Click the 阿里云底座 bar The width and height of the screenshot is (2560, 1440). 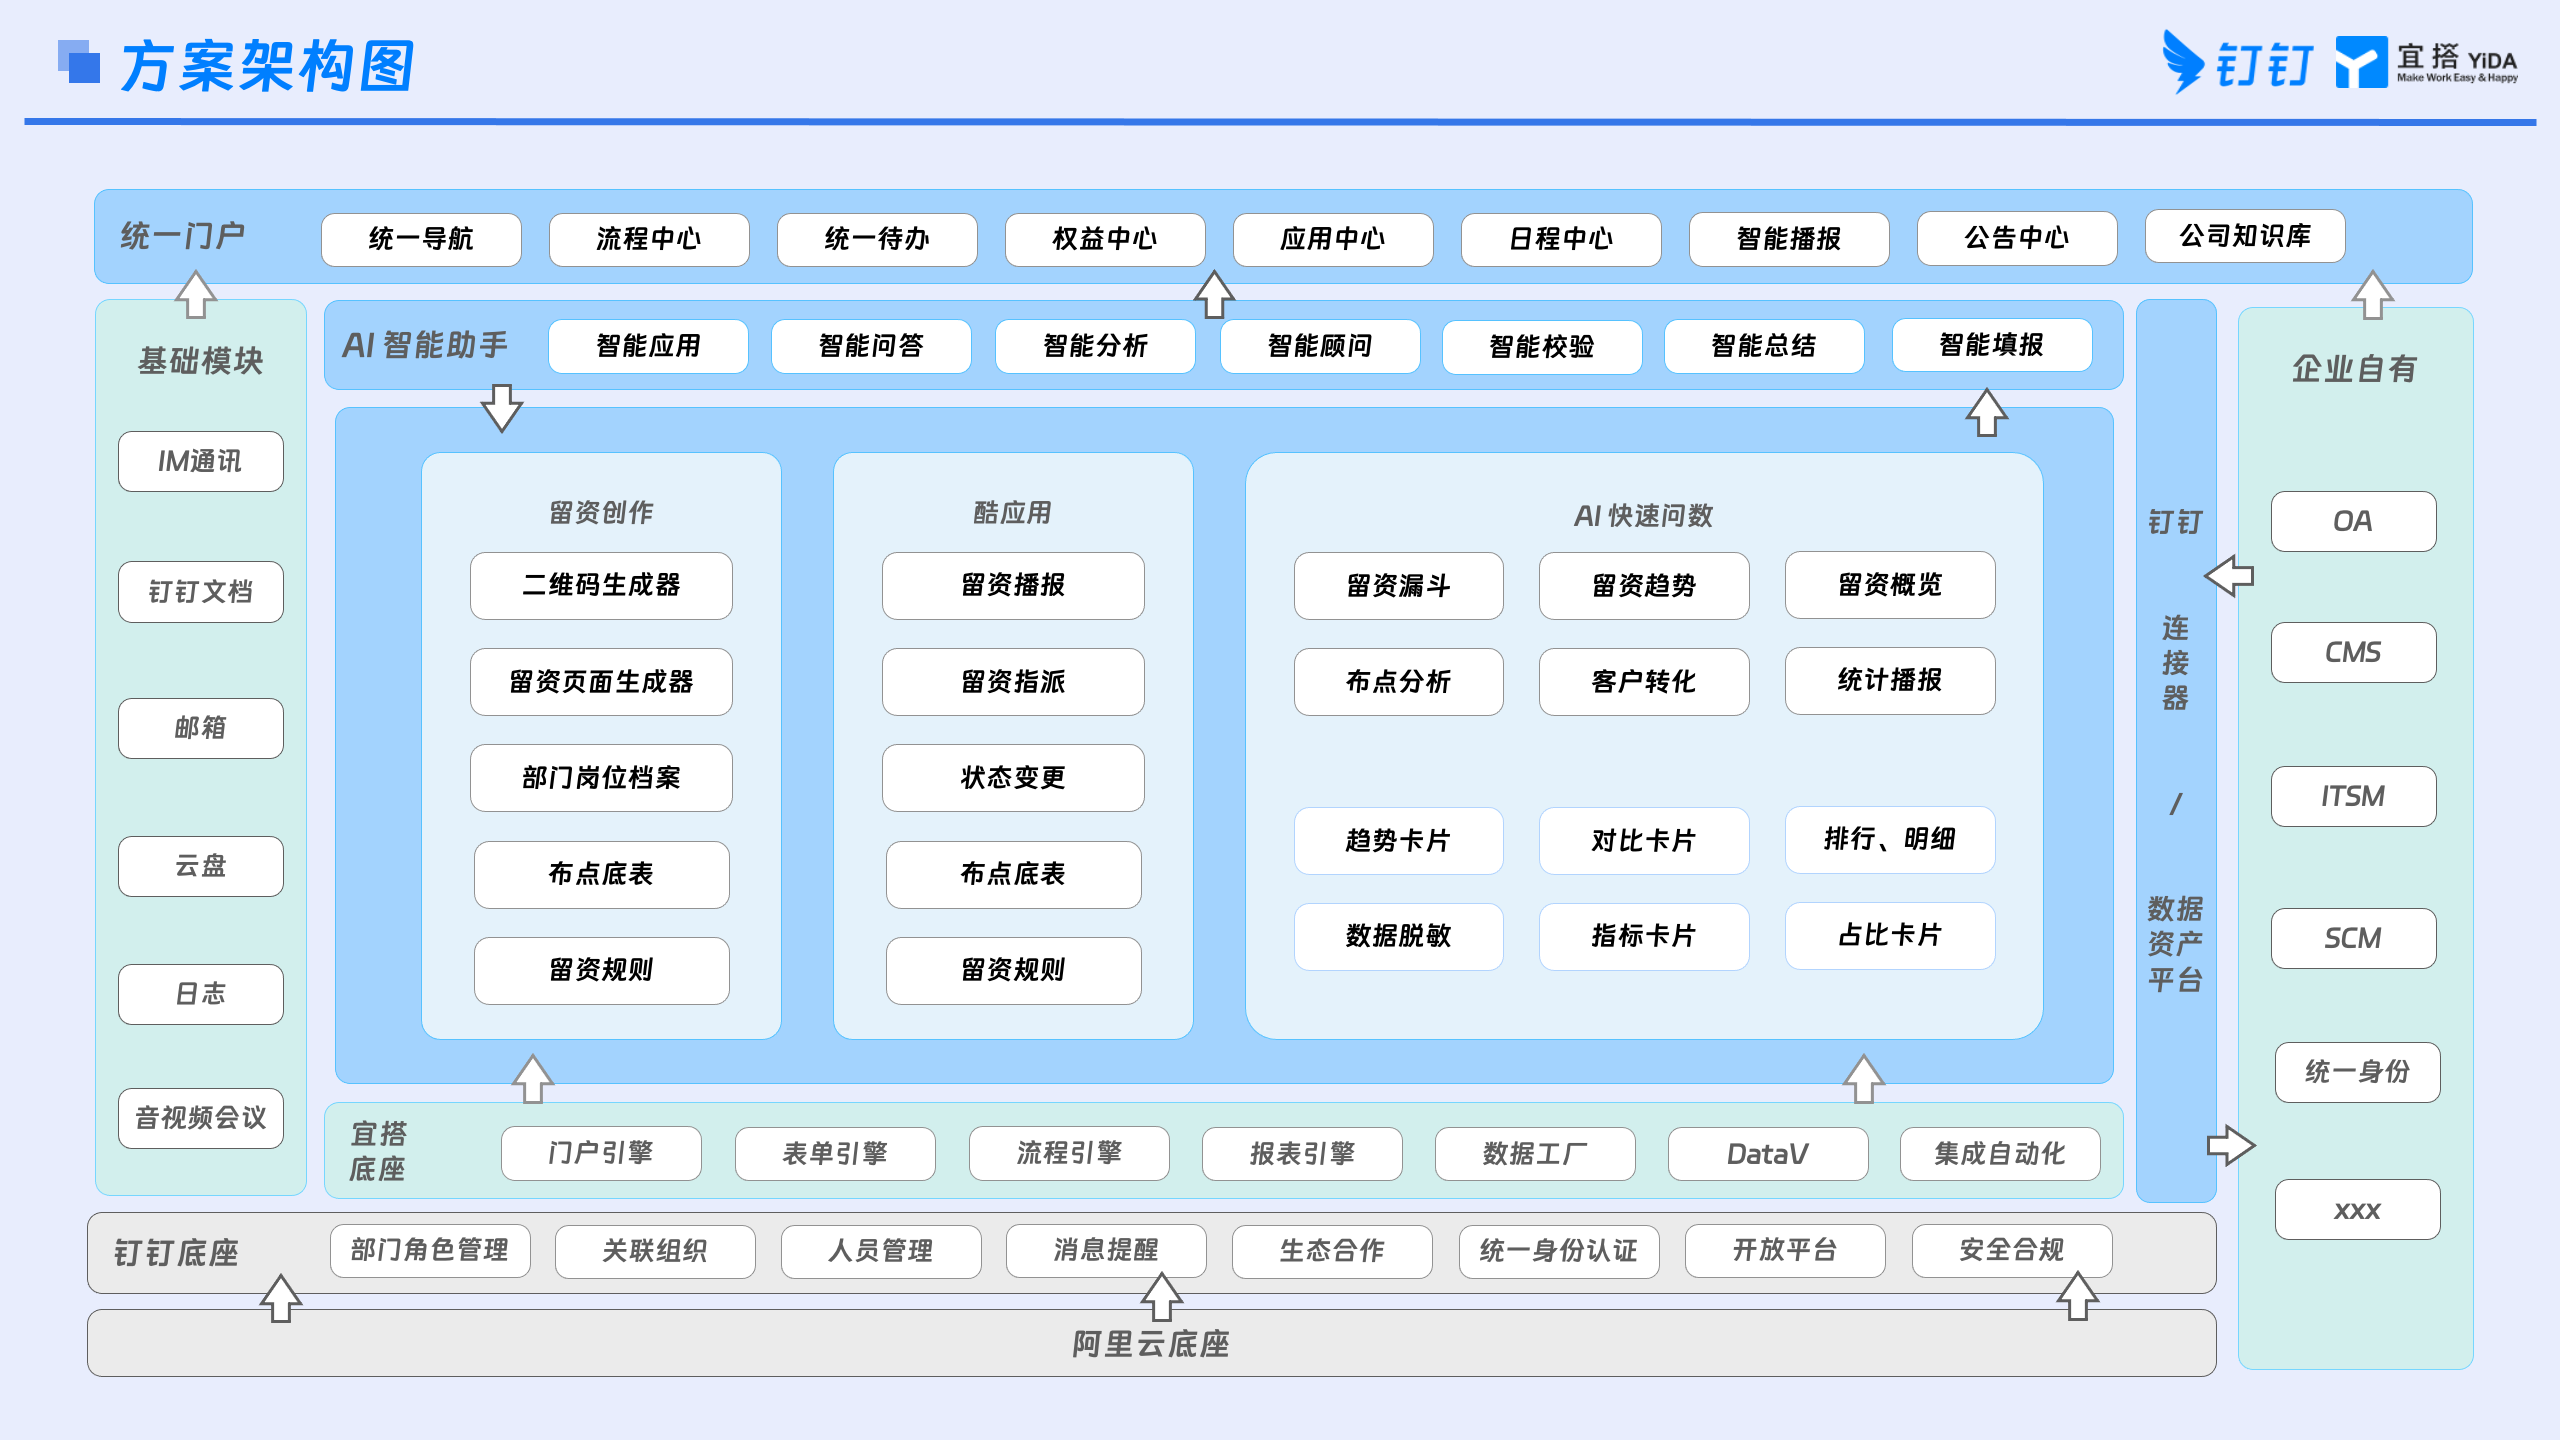(1151, 1343)
